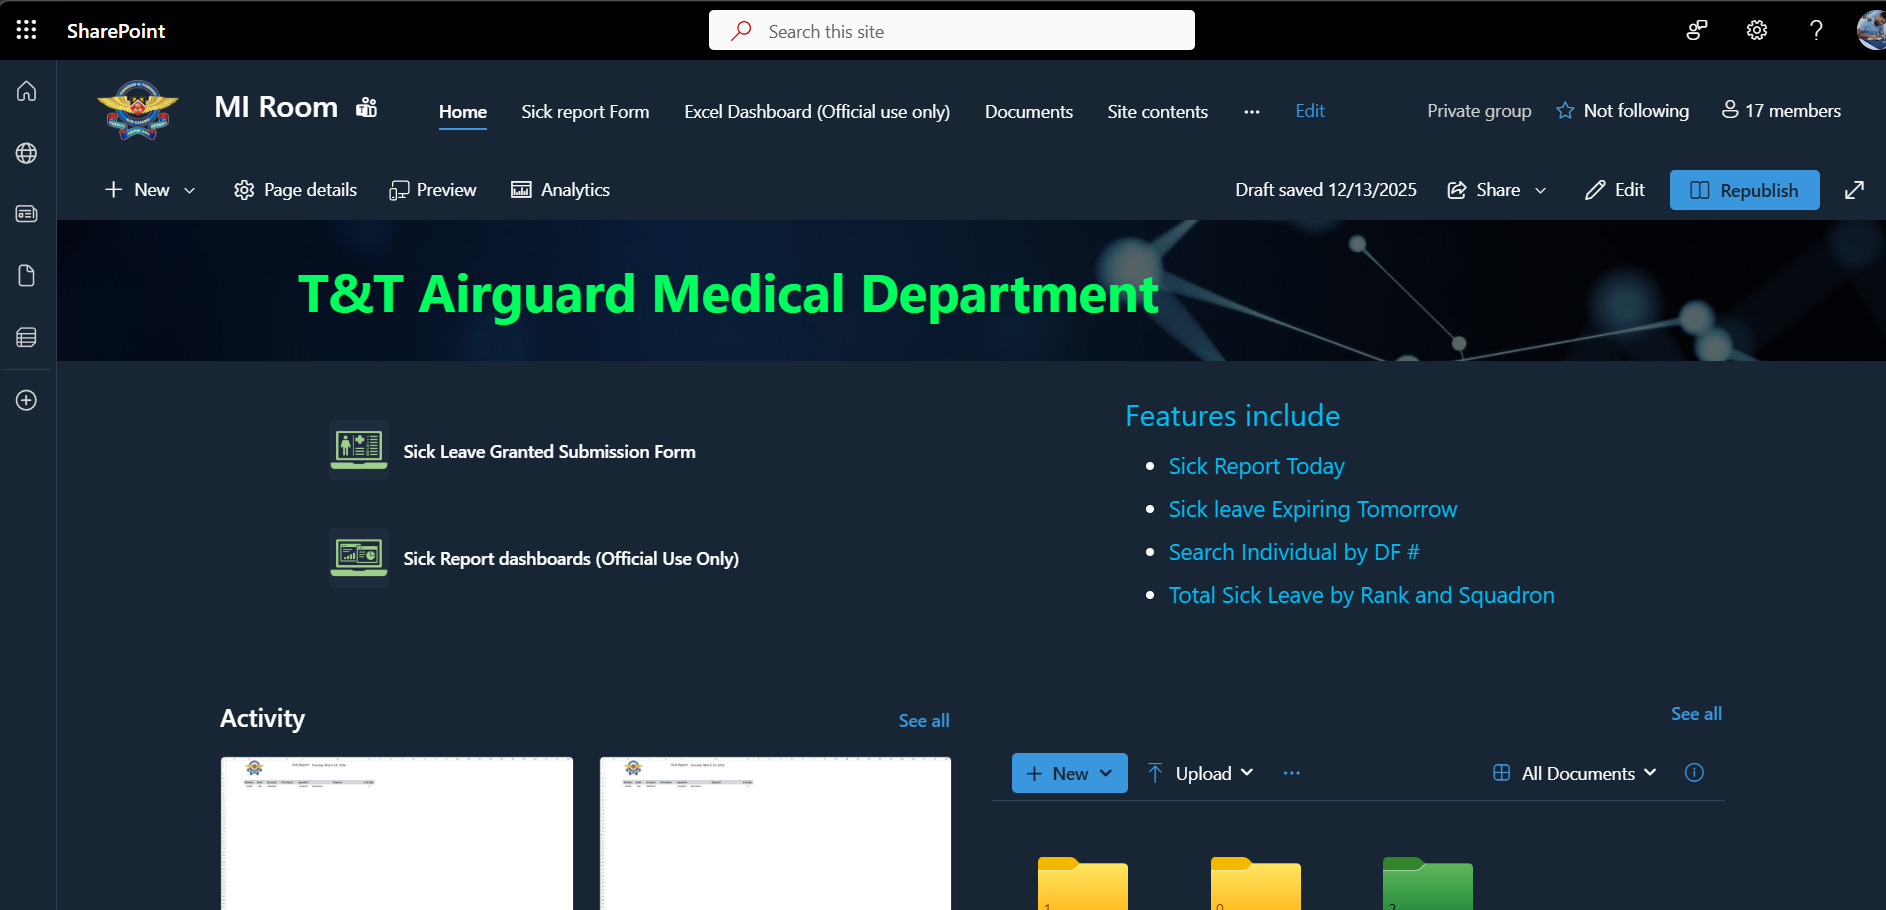Click the Private group label

(x=1479, y=111)
